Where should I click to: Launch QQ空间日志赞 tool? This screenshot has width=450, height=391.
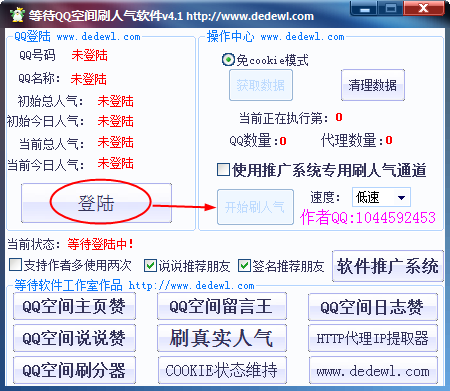[373, 307]
